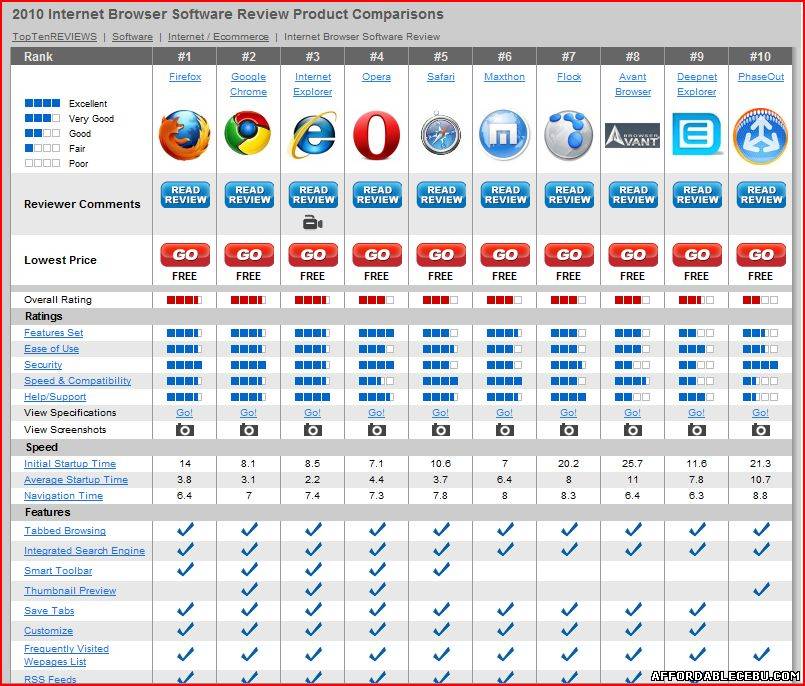Open the TopTenREVIEWS breadcrumb link

pyautogui.click(x=54, y=37)
